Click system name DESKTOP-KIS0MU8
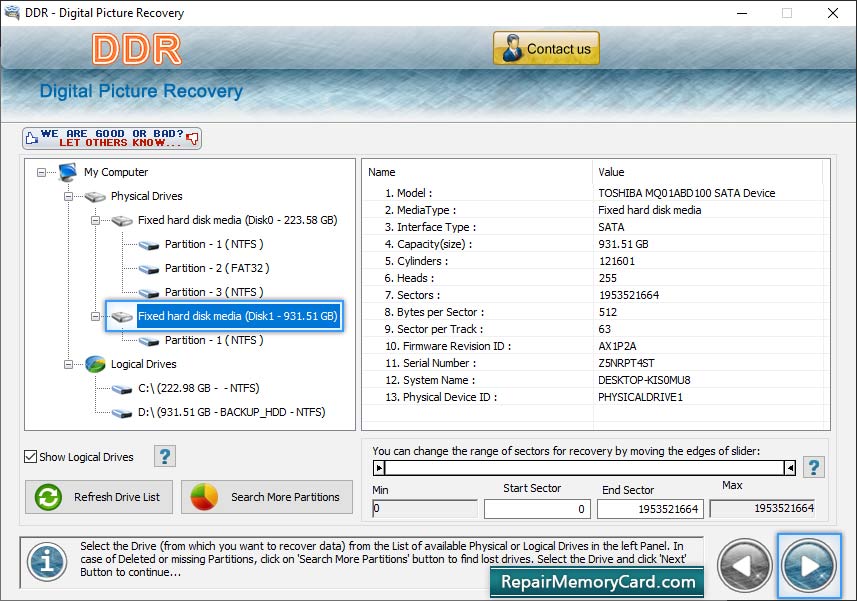The image size is (857, 601). [x=644, y=380]
